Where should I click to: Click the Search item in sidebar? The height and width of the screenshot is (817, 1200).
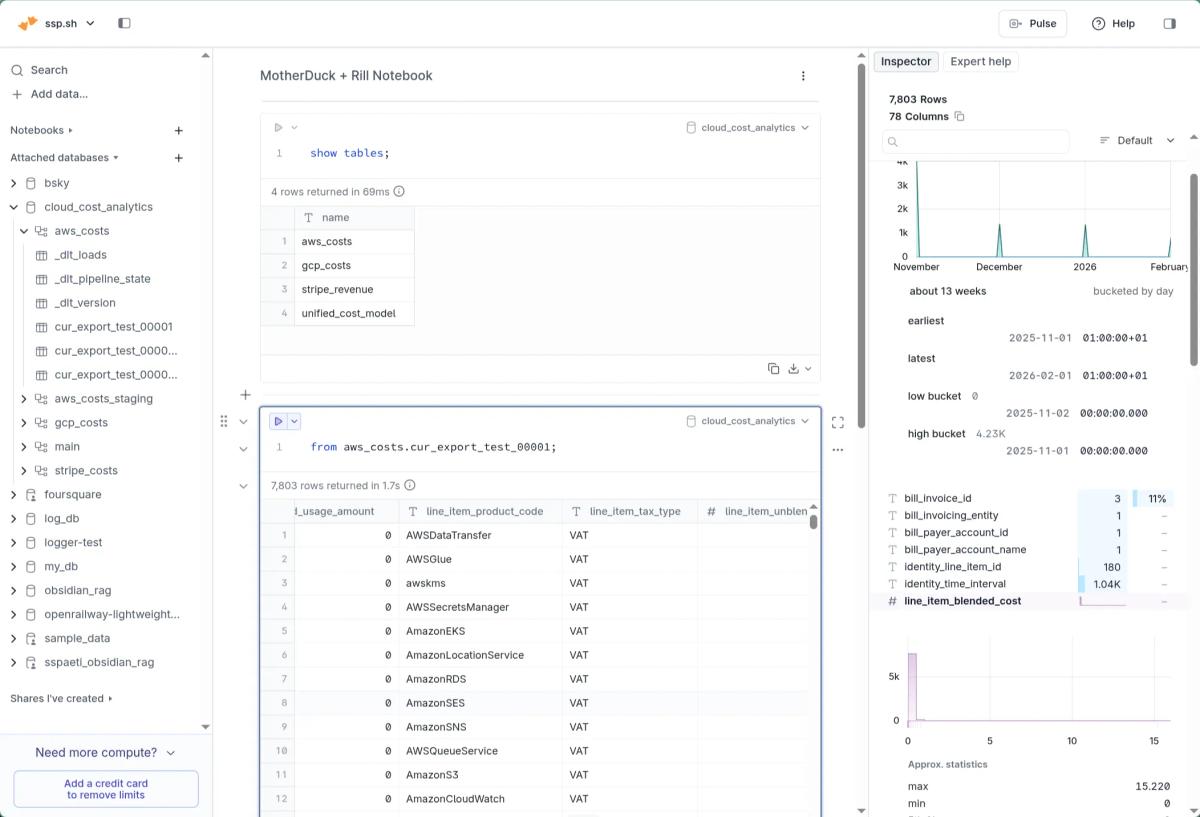(40, 70)
